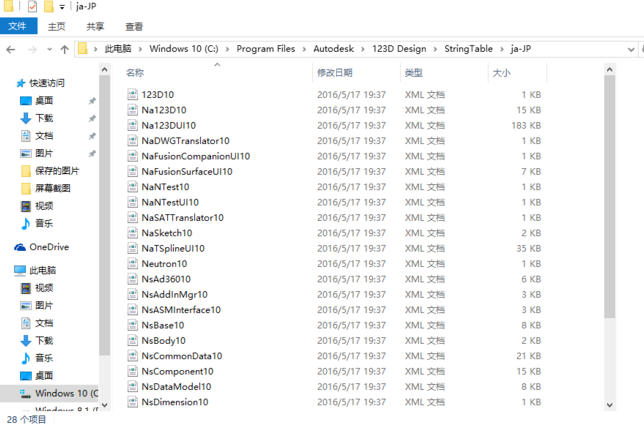The image size is (644, 426).
Task: Click the Back navigation arrow
Action: [11, 50]
